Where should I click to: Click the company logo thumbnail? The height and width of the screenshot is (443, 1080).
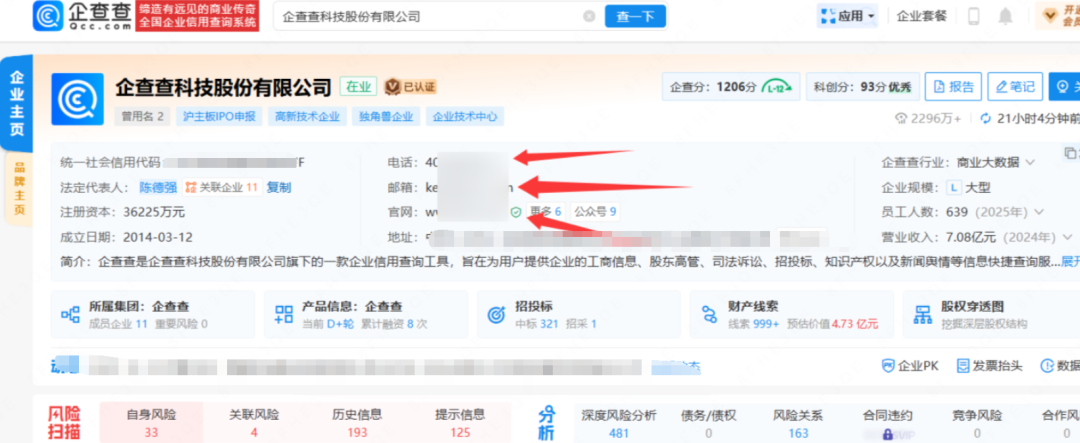click(x=77, y=99)
